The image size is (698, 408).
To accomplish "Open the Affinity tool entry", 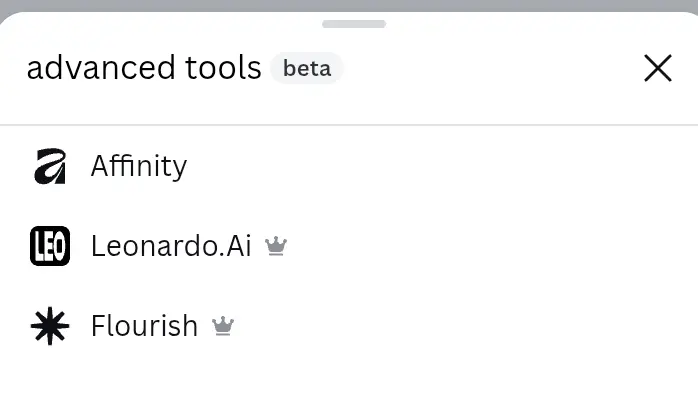I will click(349, 166).
